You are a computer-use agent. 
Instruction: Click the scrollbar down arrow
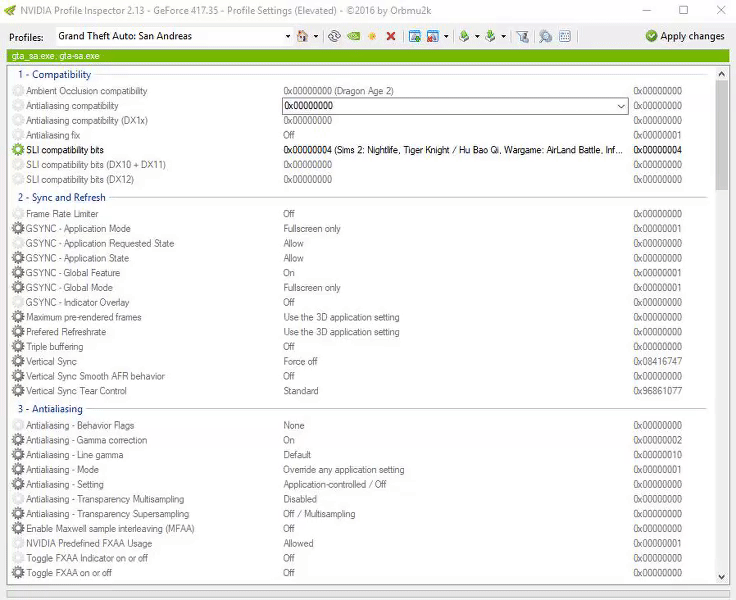721,577
